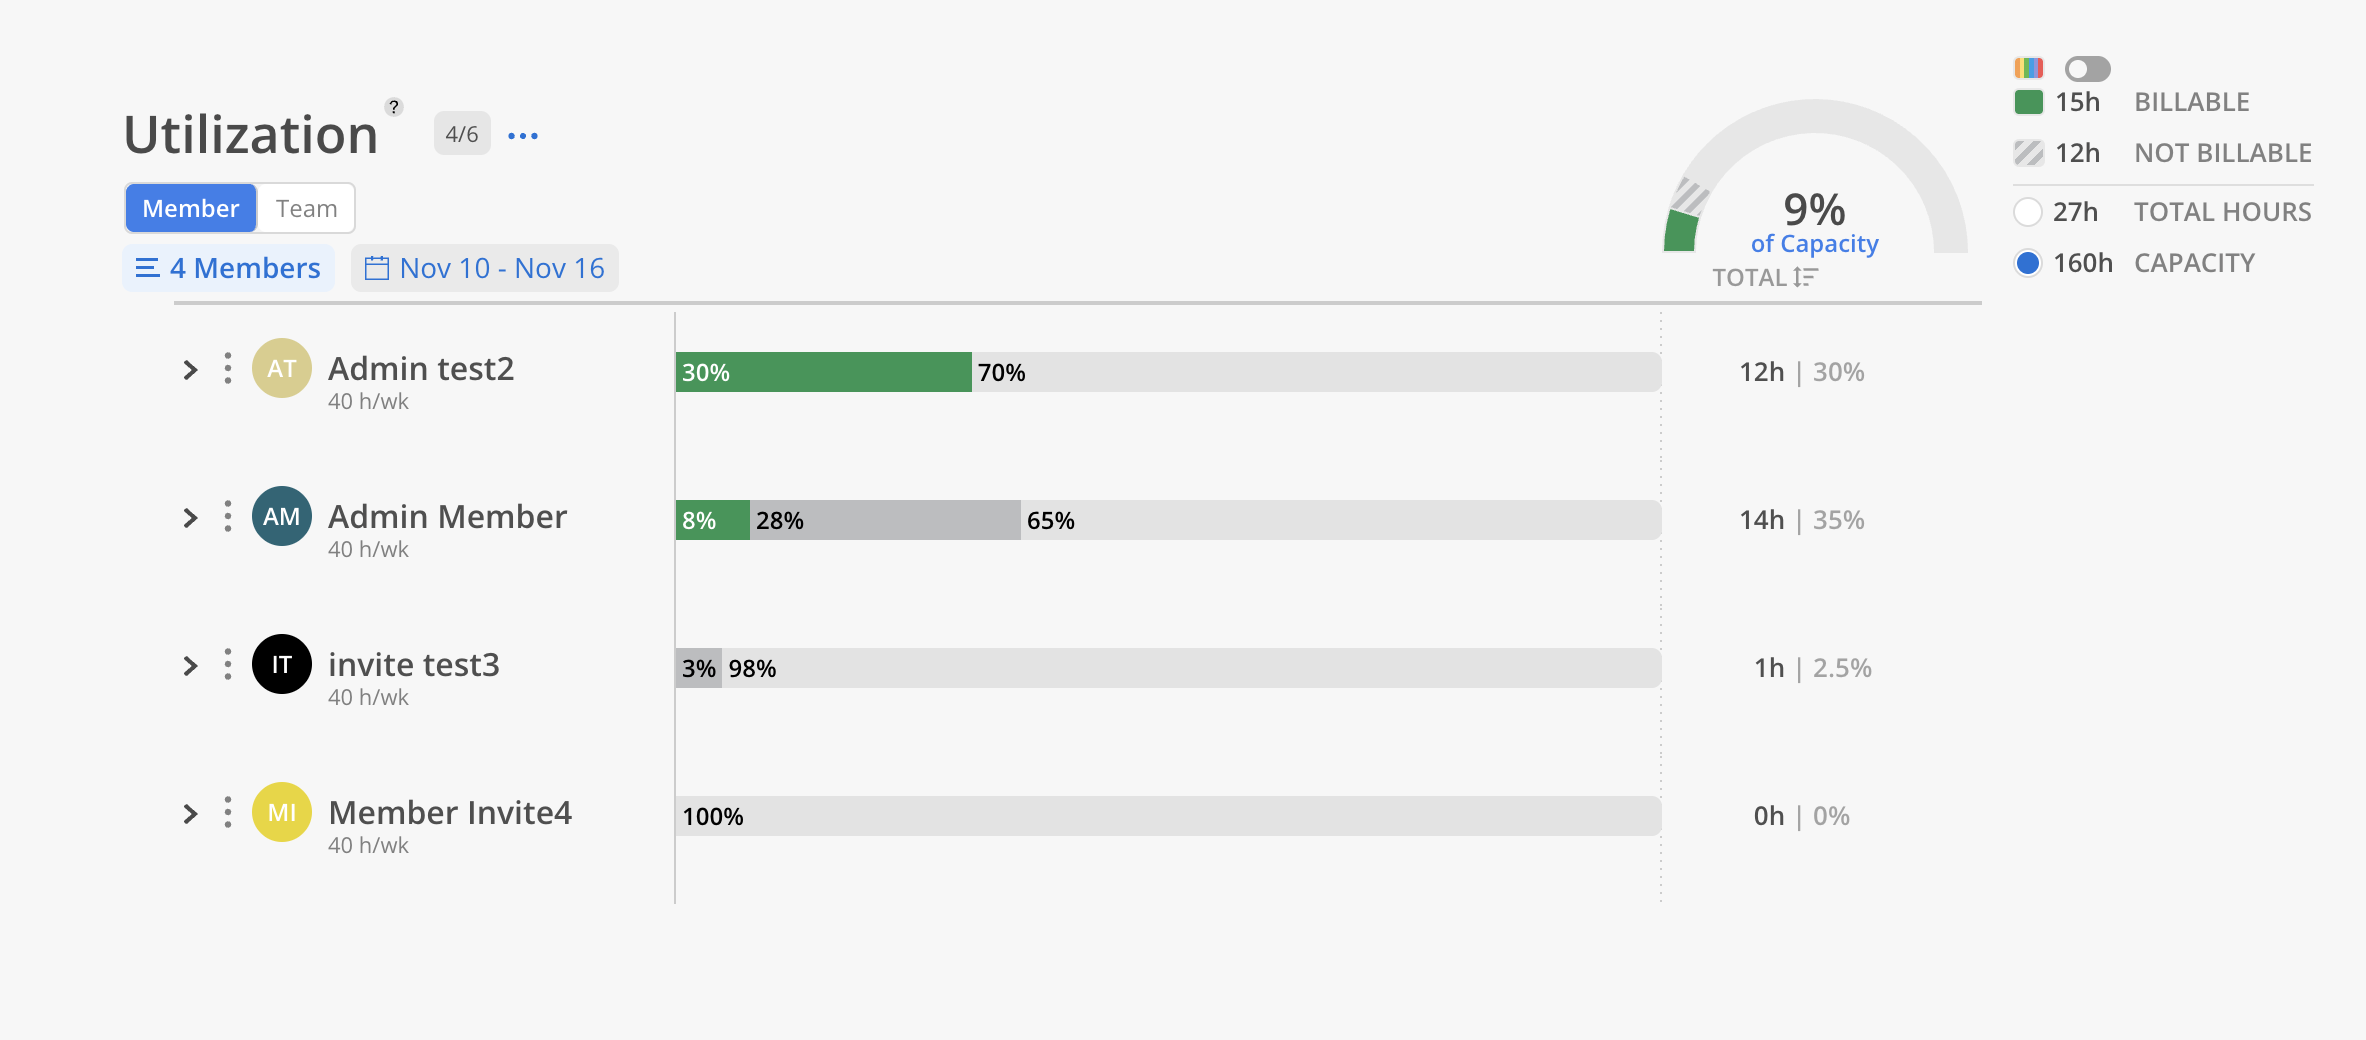The width and height of the screenshot is (2366, 1040).
Task: Open kebab menu for Admin test2
Action: coord(228,369)
